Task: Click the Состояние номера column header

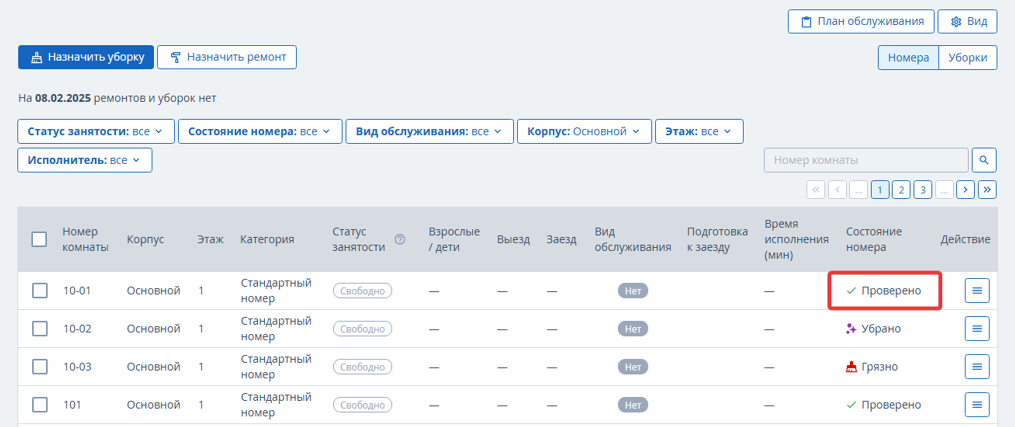Action: pos(874,239)
